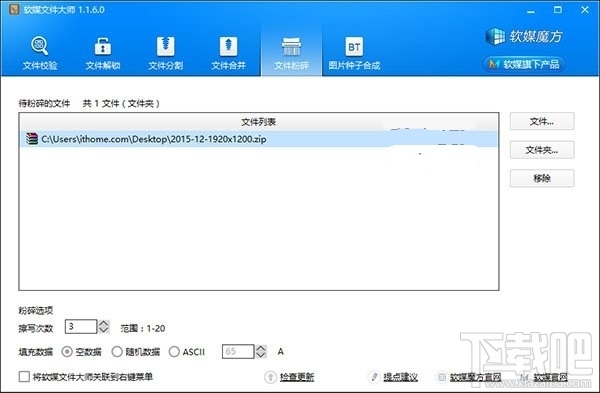
Task: Click the 文件列表 column header
Action: [x=259, y=122]
